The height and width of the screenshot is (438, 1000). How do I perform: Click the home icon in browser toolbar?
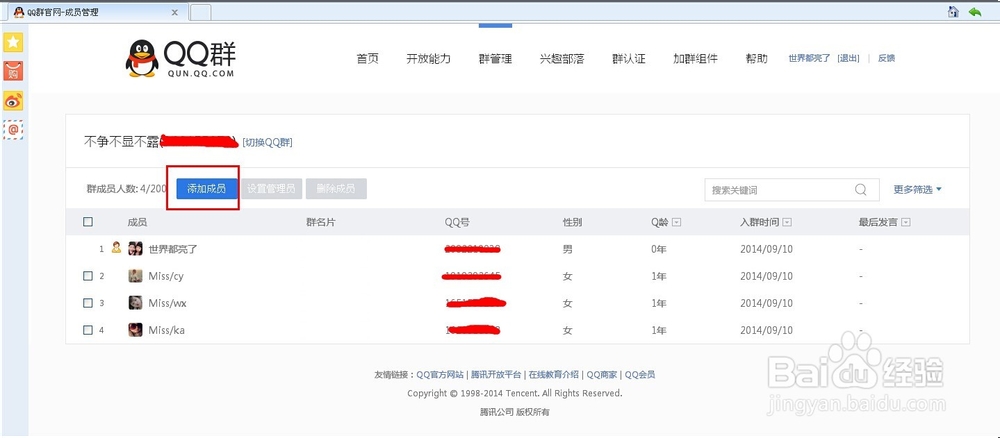pyautogui.click(x=953, y=11)
